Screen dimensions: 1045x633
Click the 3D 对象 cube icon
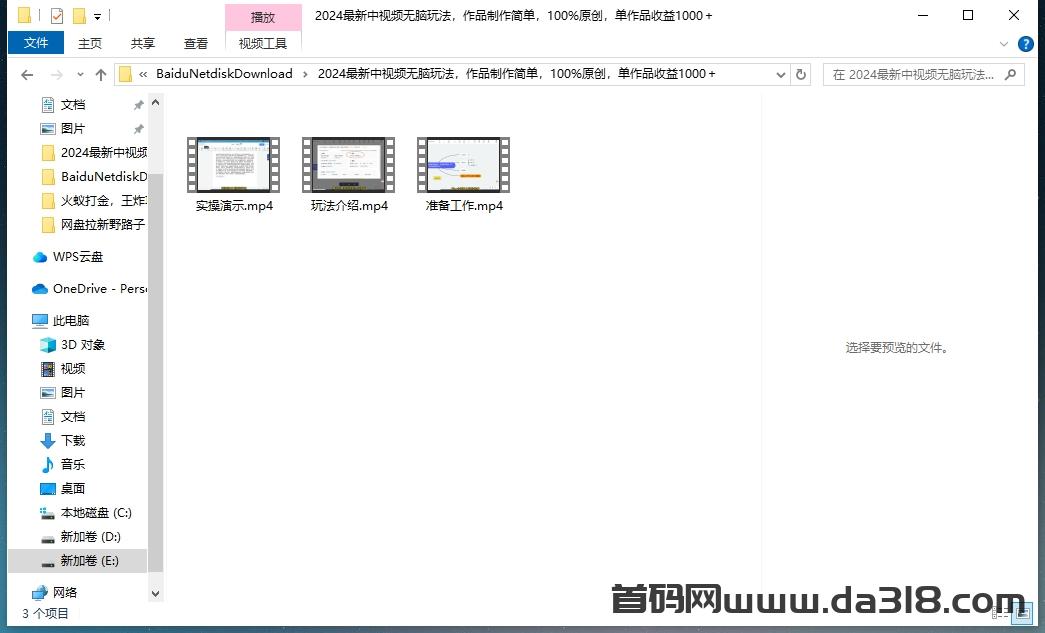coord(48,345)
